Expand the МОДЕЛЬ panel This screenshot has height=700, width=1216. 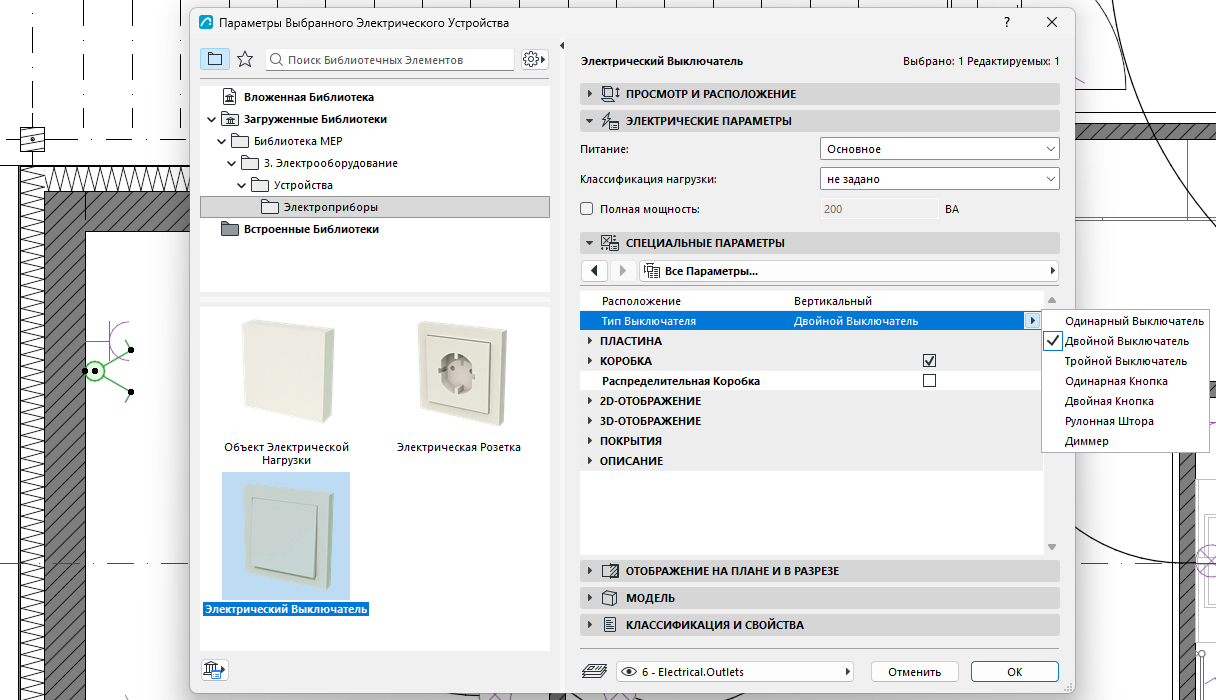pyautogui.click(x=819, y=598)
